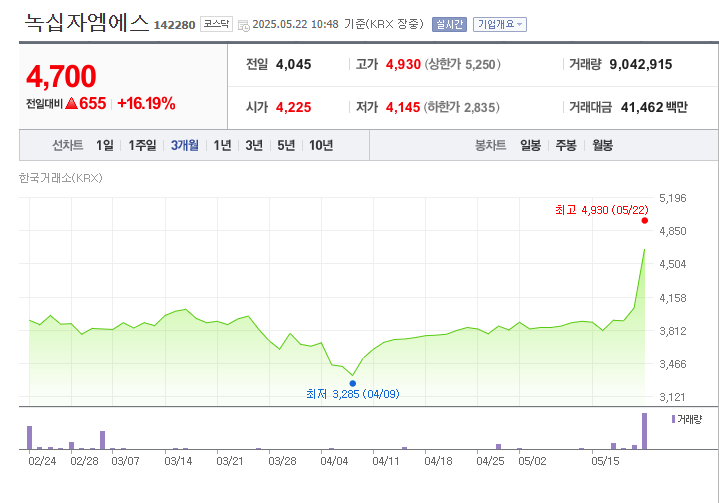Click the 봉차트 label
Screen dimensions: 719x503
[x=490, y=145]
